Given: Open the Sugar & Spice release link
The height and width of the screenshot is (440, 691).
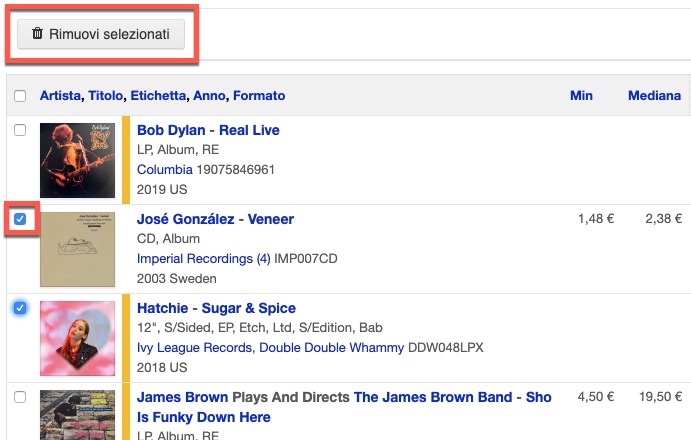Looking at the screenshot, I should 249,308.
